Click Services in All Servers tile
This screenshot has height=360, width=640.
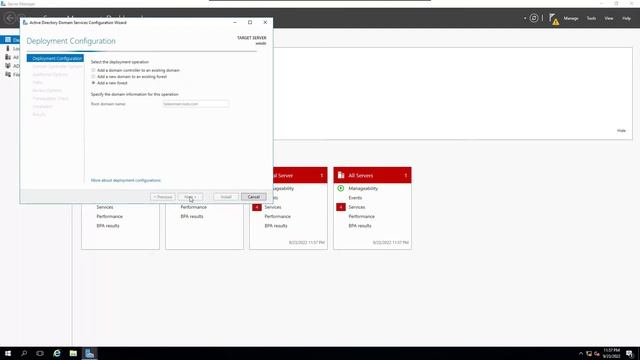point(357,207)
